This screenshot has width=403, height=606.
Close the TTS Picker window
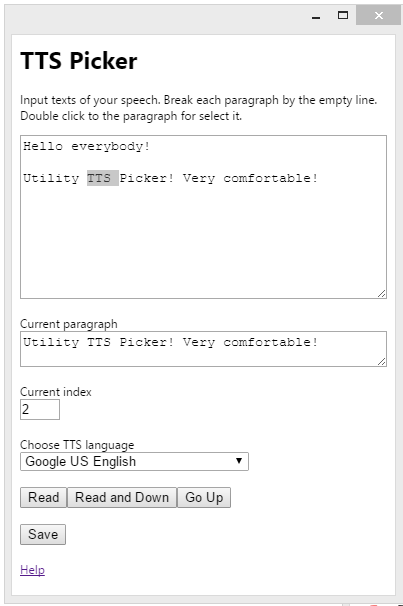pyautogui.click(x=378, y=15)
